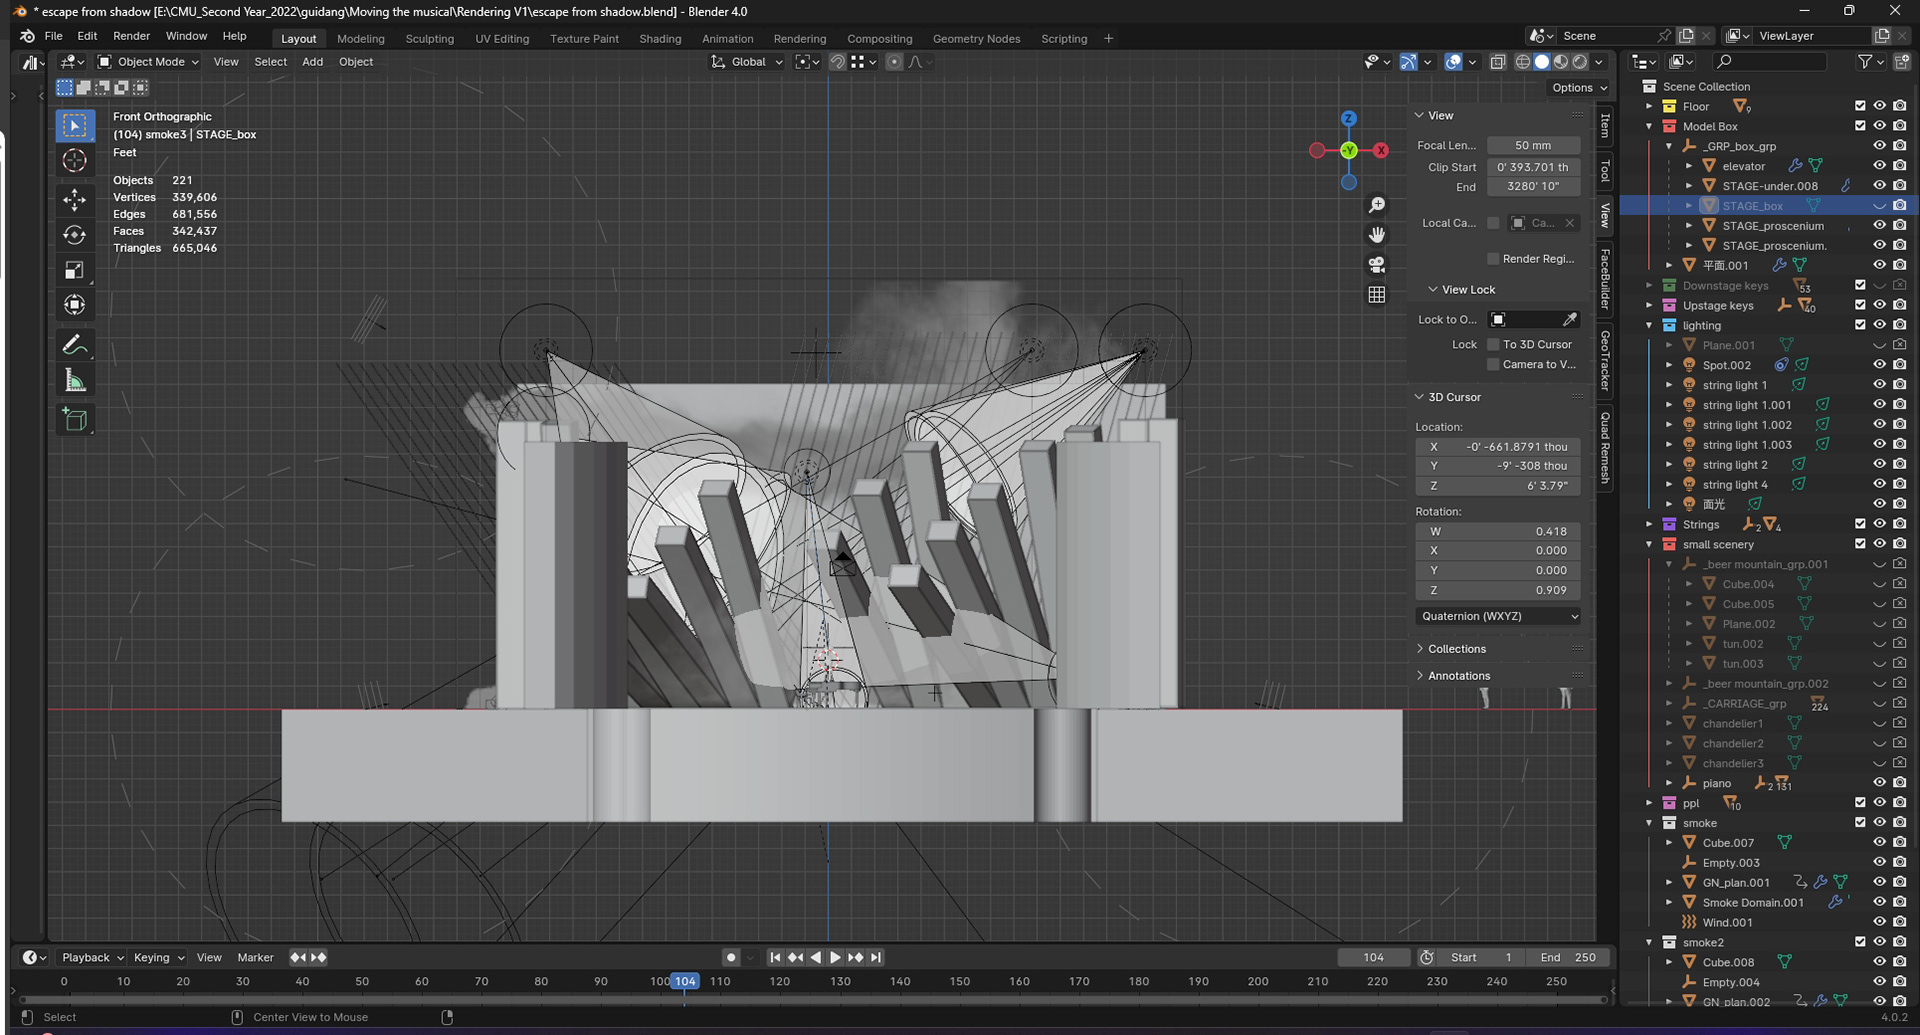Click the Focal Length 50 mm field
The width and height of the screenshot is (1920, 1035).
[1532, 145]
